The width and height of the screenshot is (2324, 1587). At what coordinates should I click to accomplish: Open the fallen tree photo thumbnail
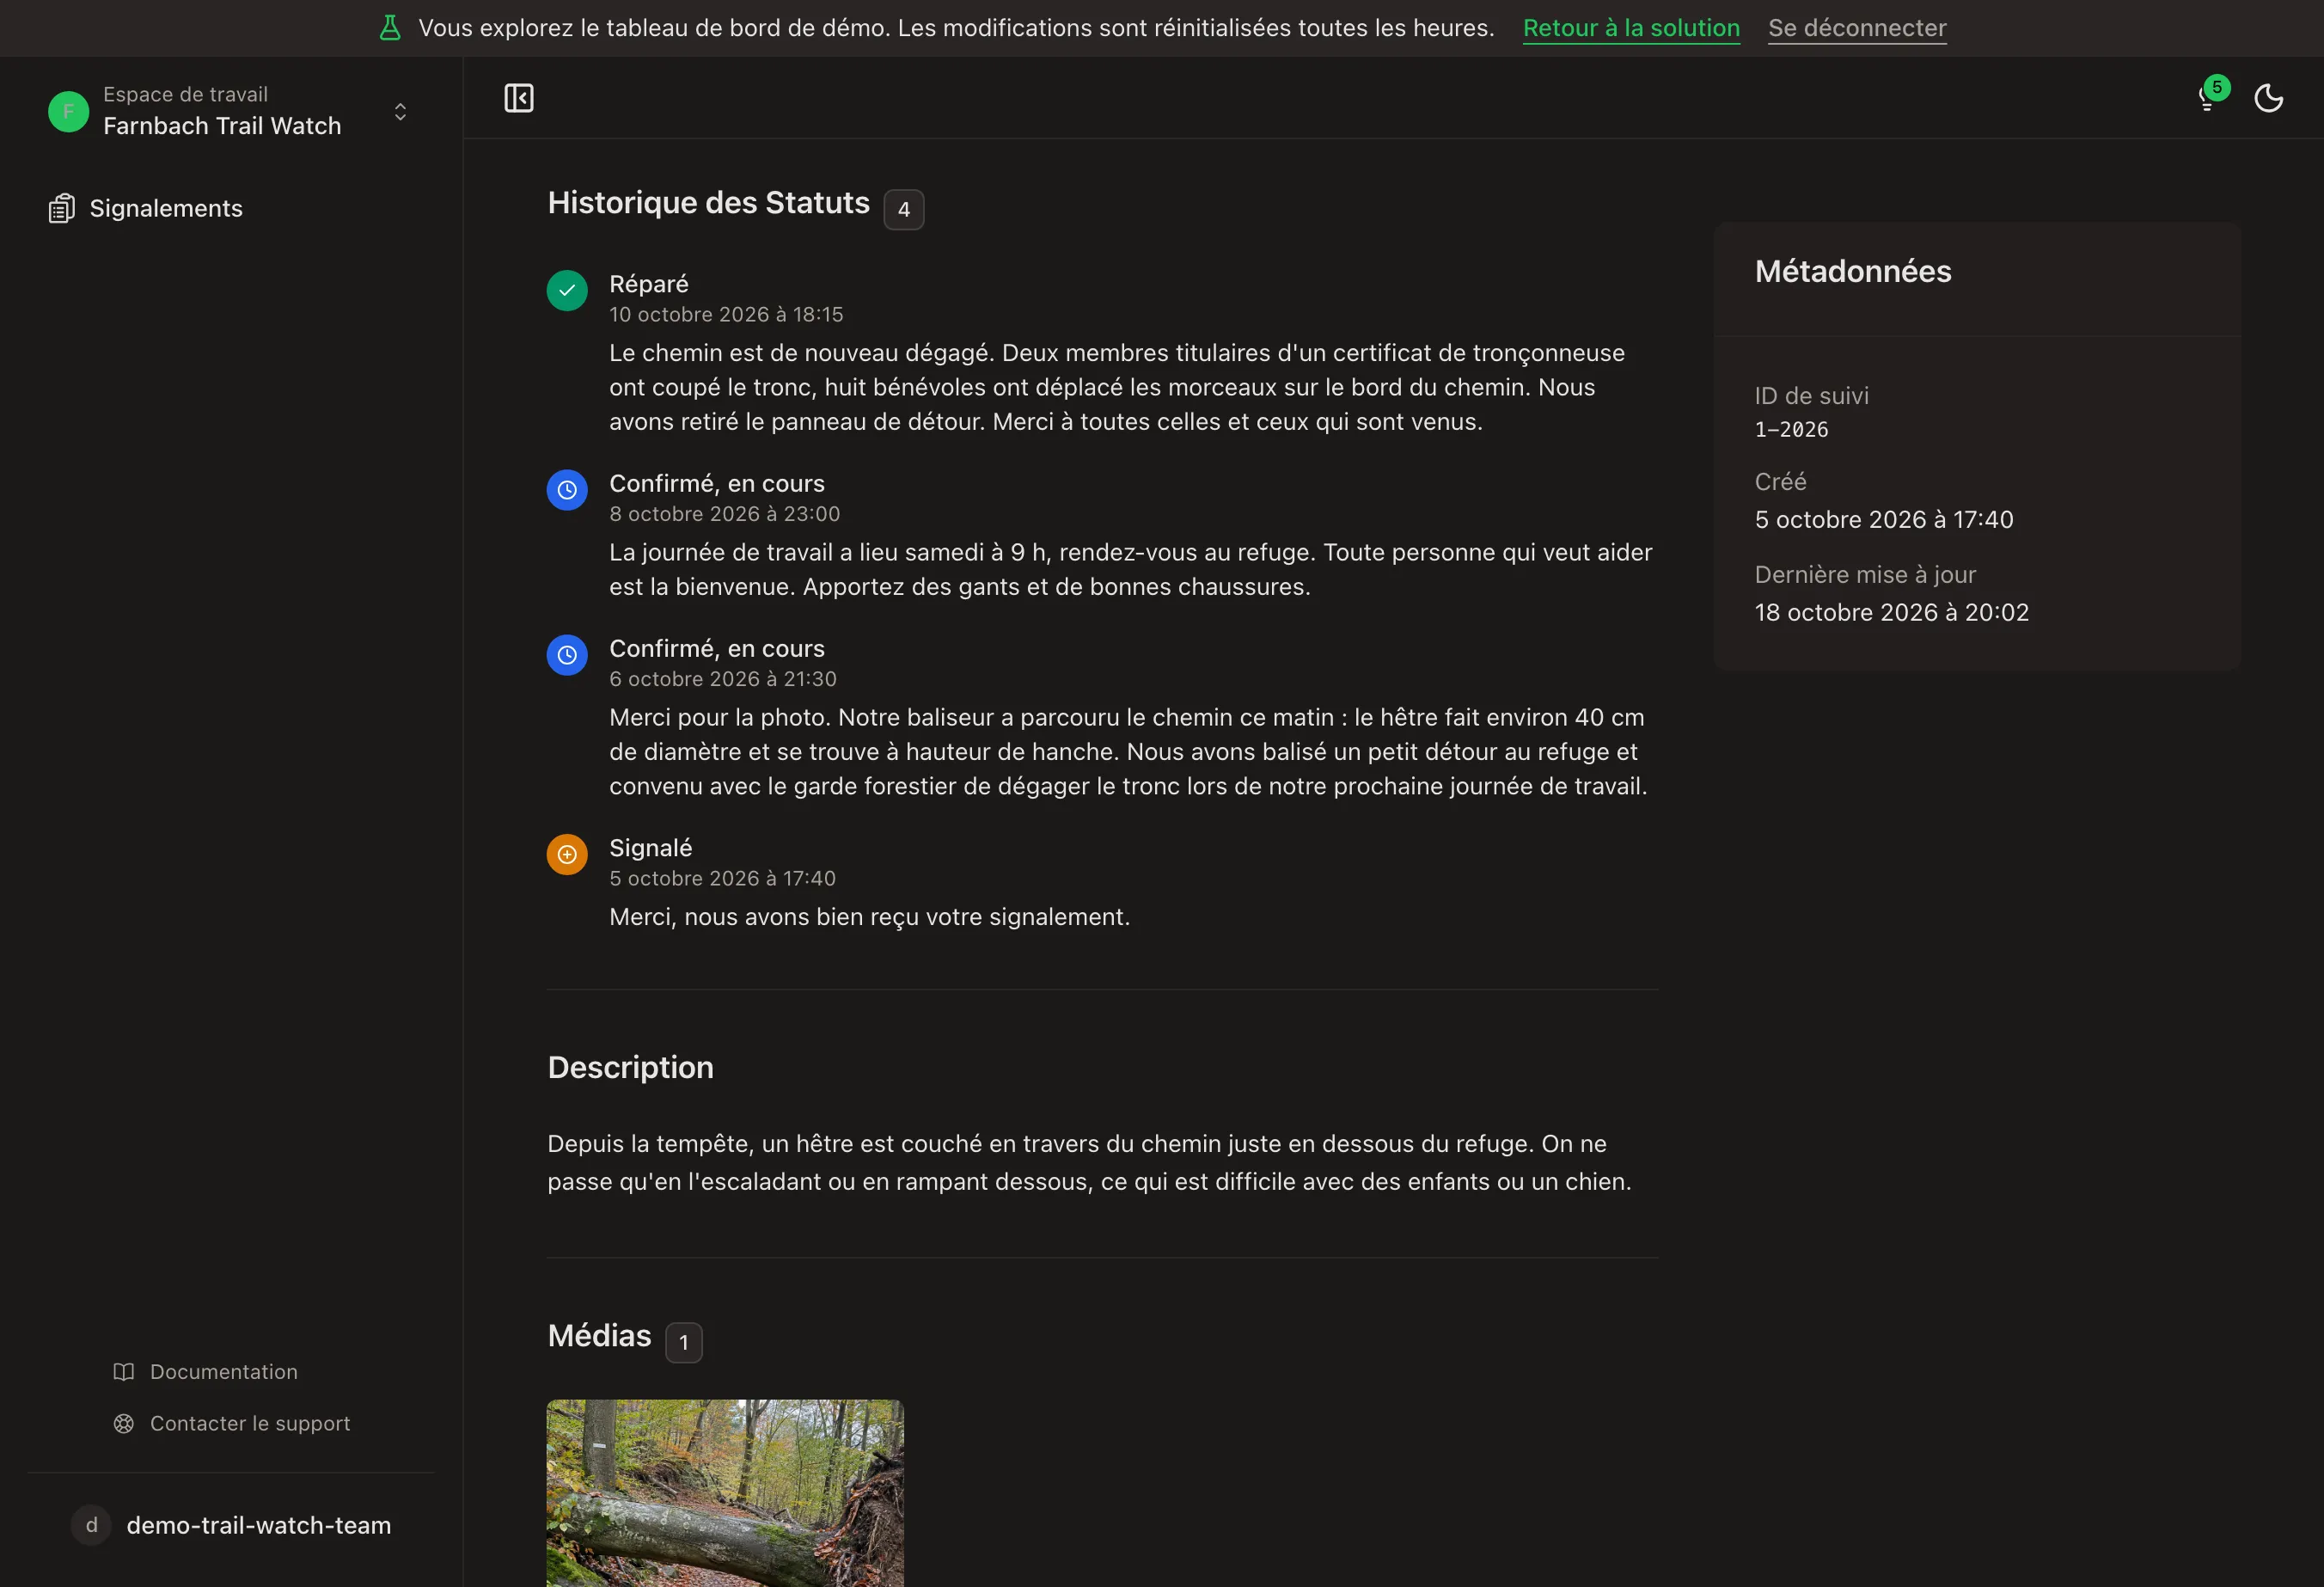pos(725,1493)
